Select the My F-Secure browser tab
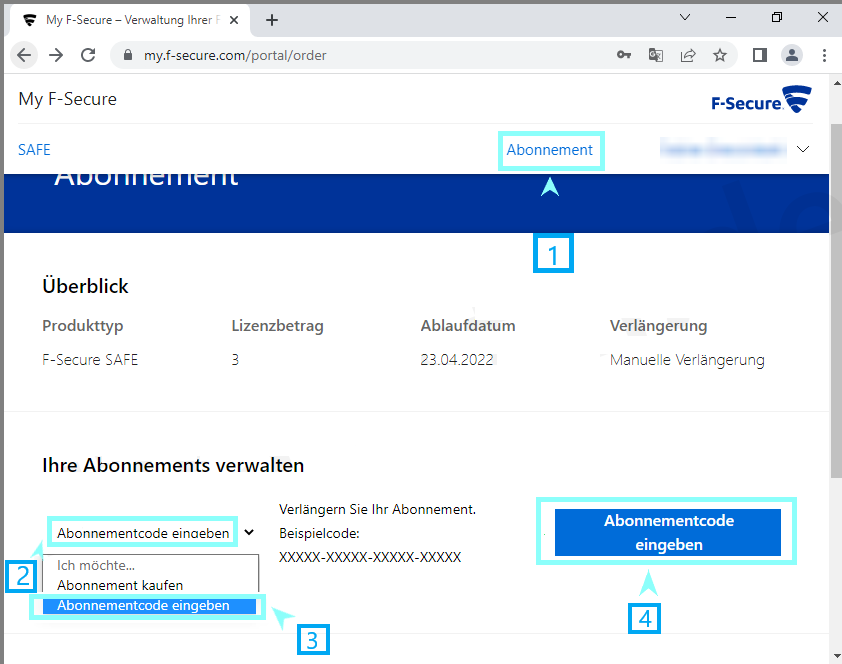Screen dimensions: 842x664 130,20
